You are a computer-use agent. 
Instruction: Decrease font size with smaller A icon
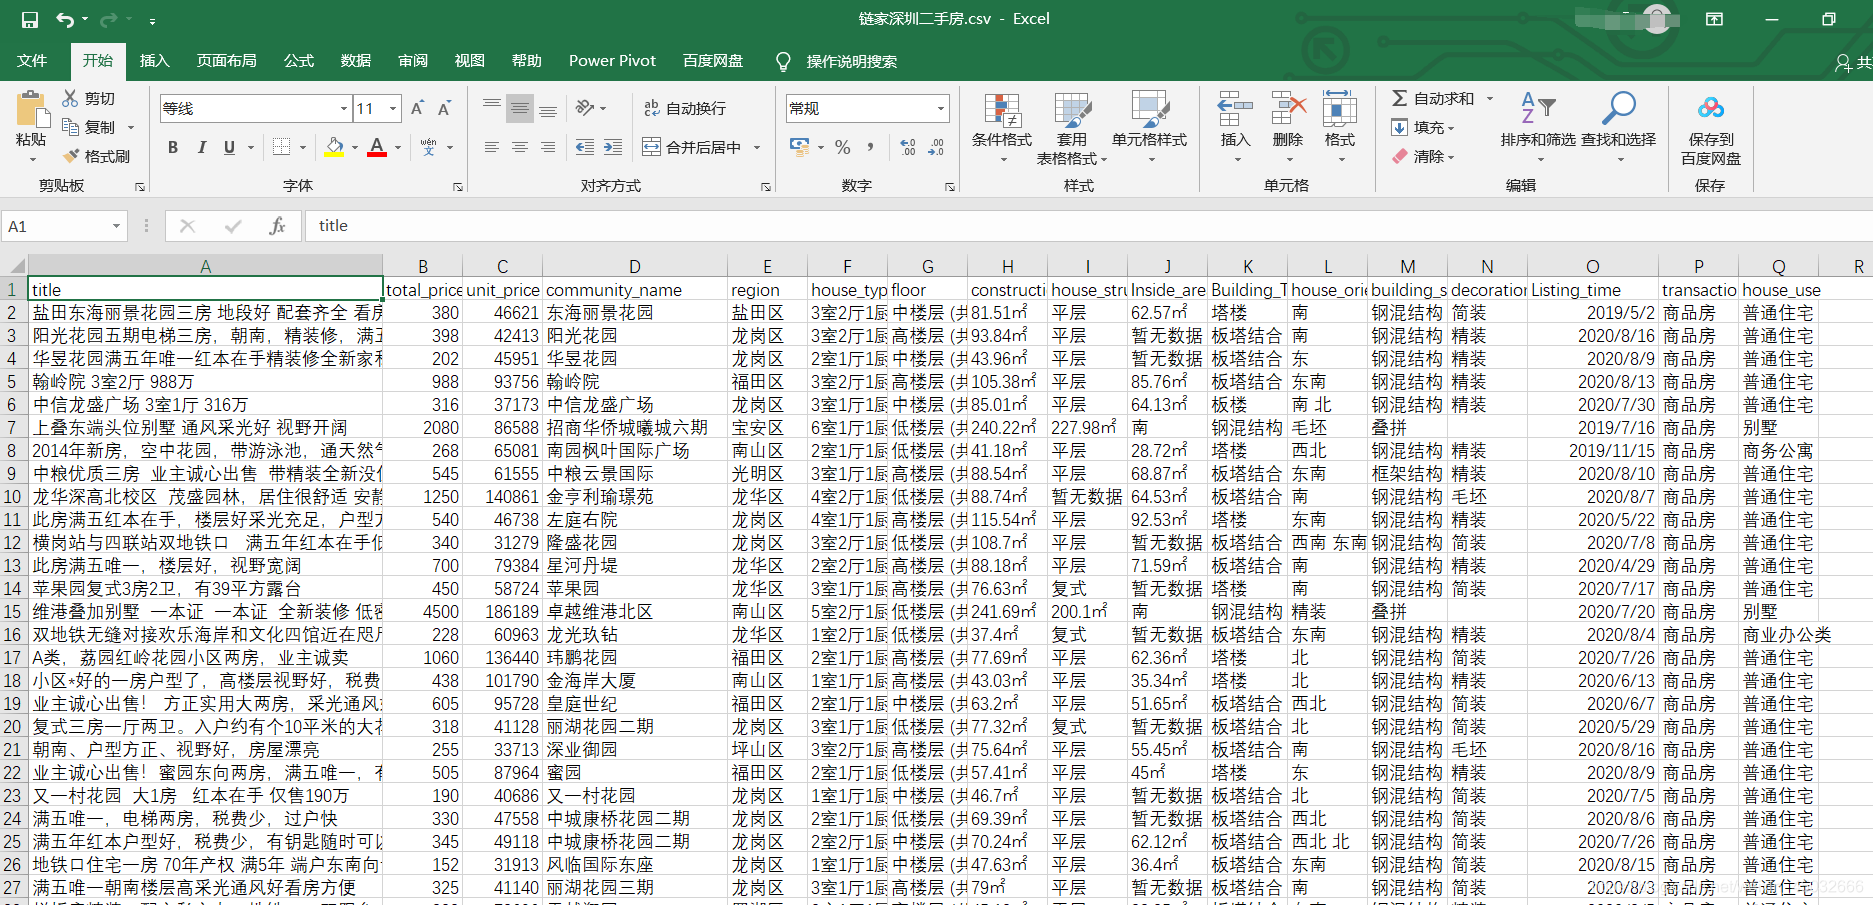click(x=444, y=108)
